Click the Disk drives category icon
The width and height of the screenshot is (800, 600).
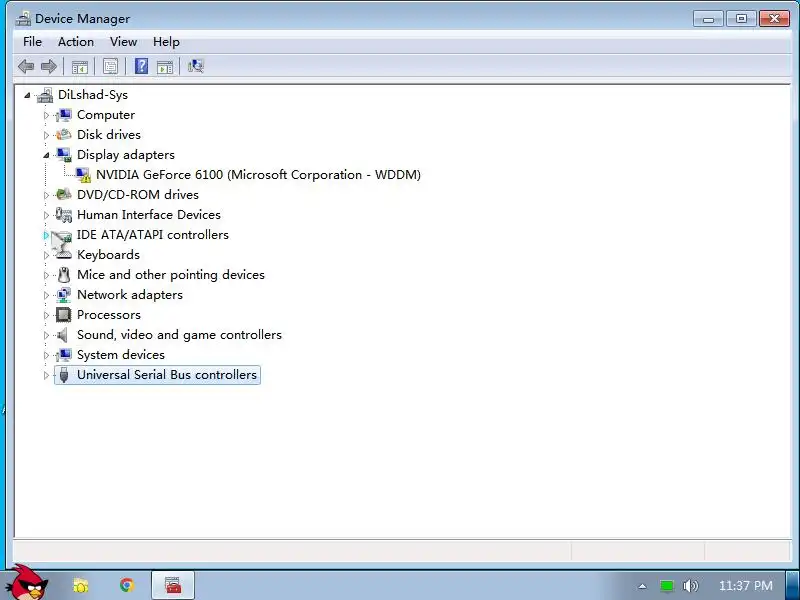(64, 135)
